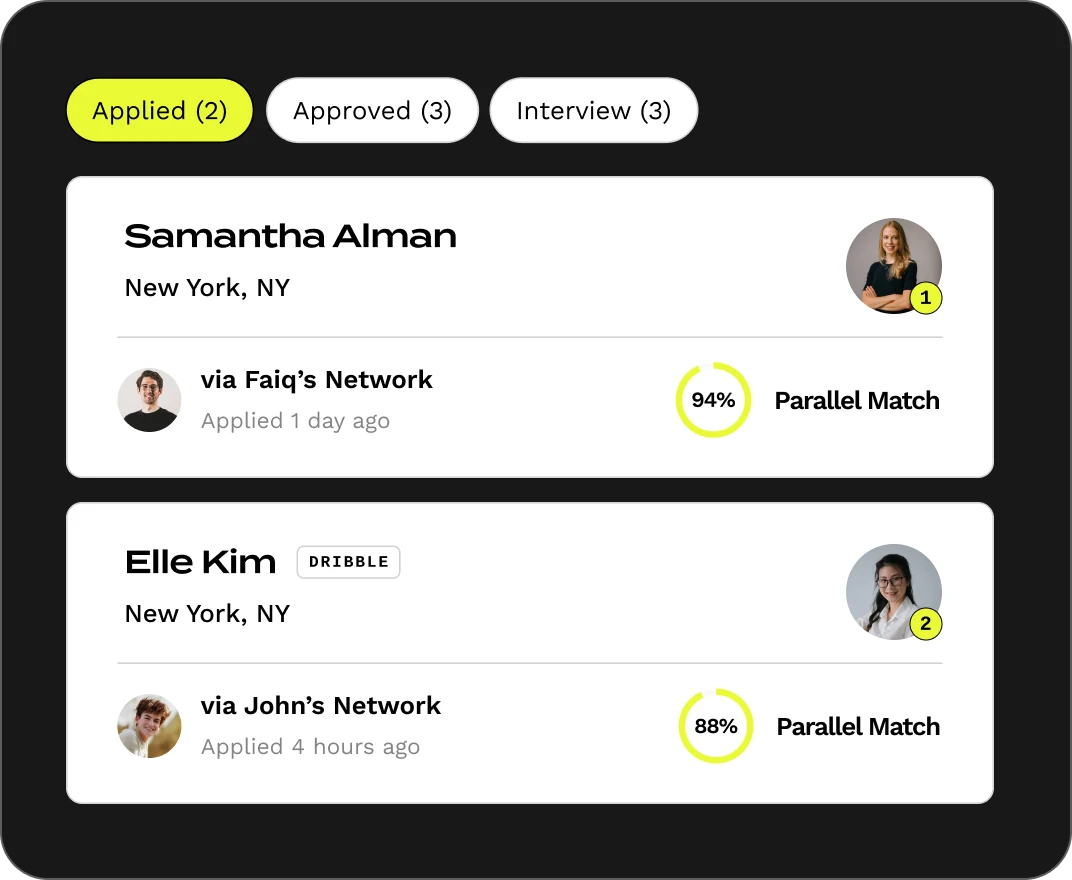Click the DRIBBLE tag badge

[349, 562]
